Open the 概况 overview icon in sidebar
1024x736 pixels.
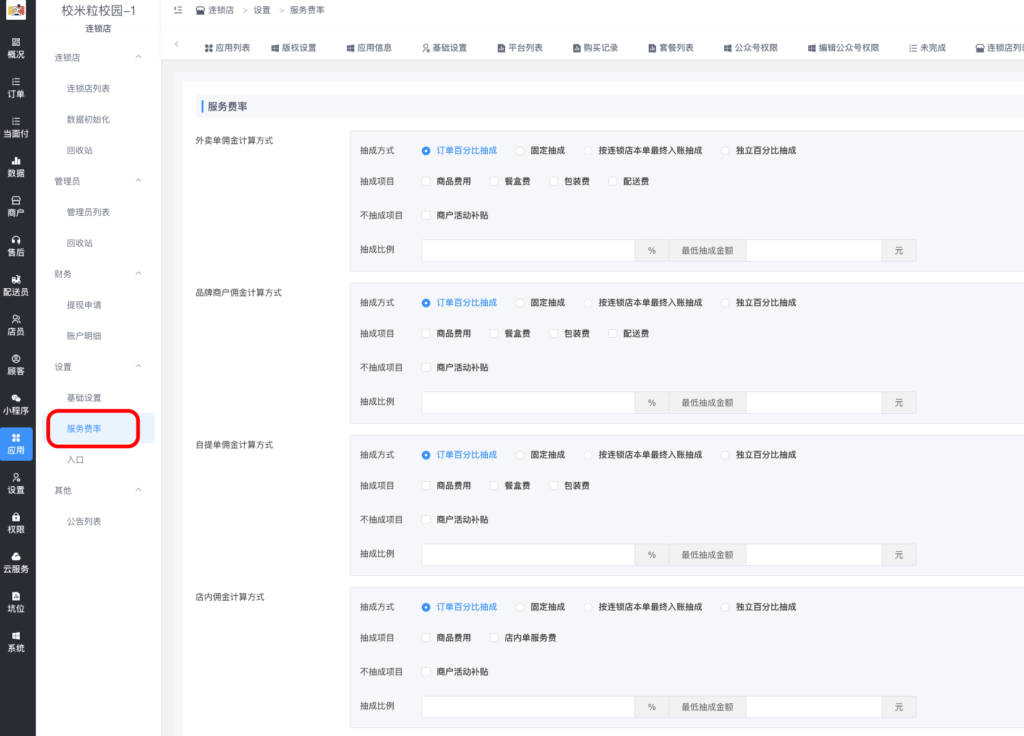pyautogui.click(x=16, y=47)
